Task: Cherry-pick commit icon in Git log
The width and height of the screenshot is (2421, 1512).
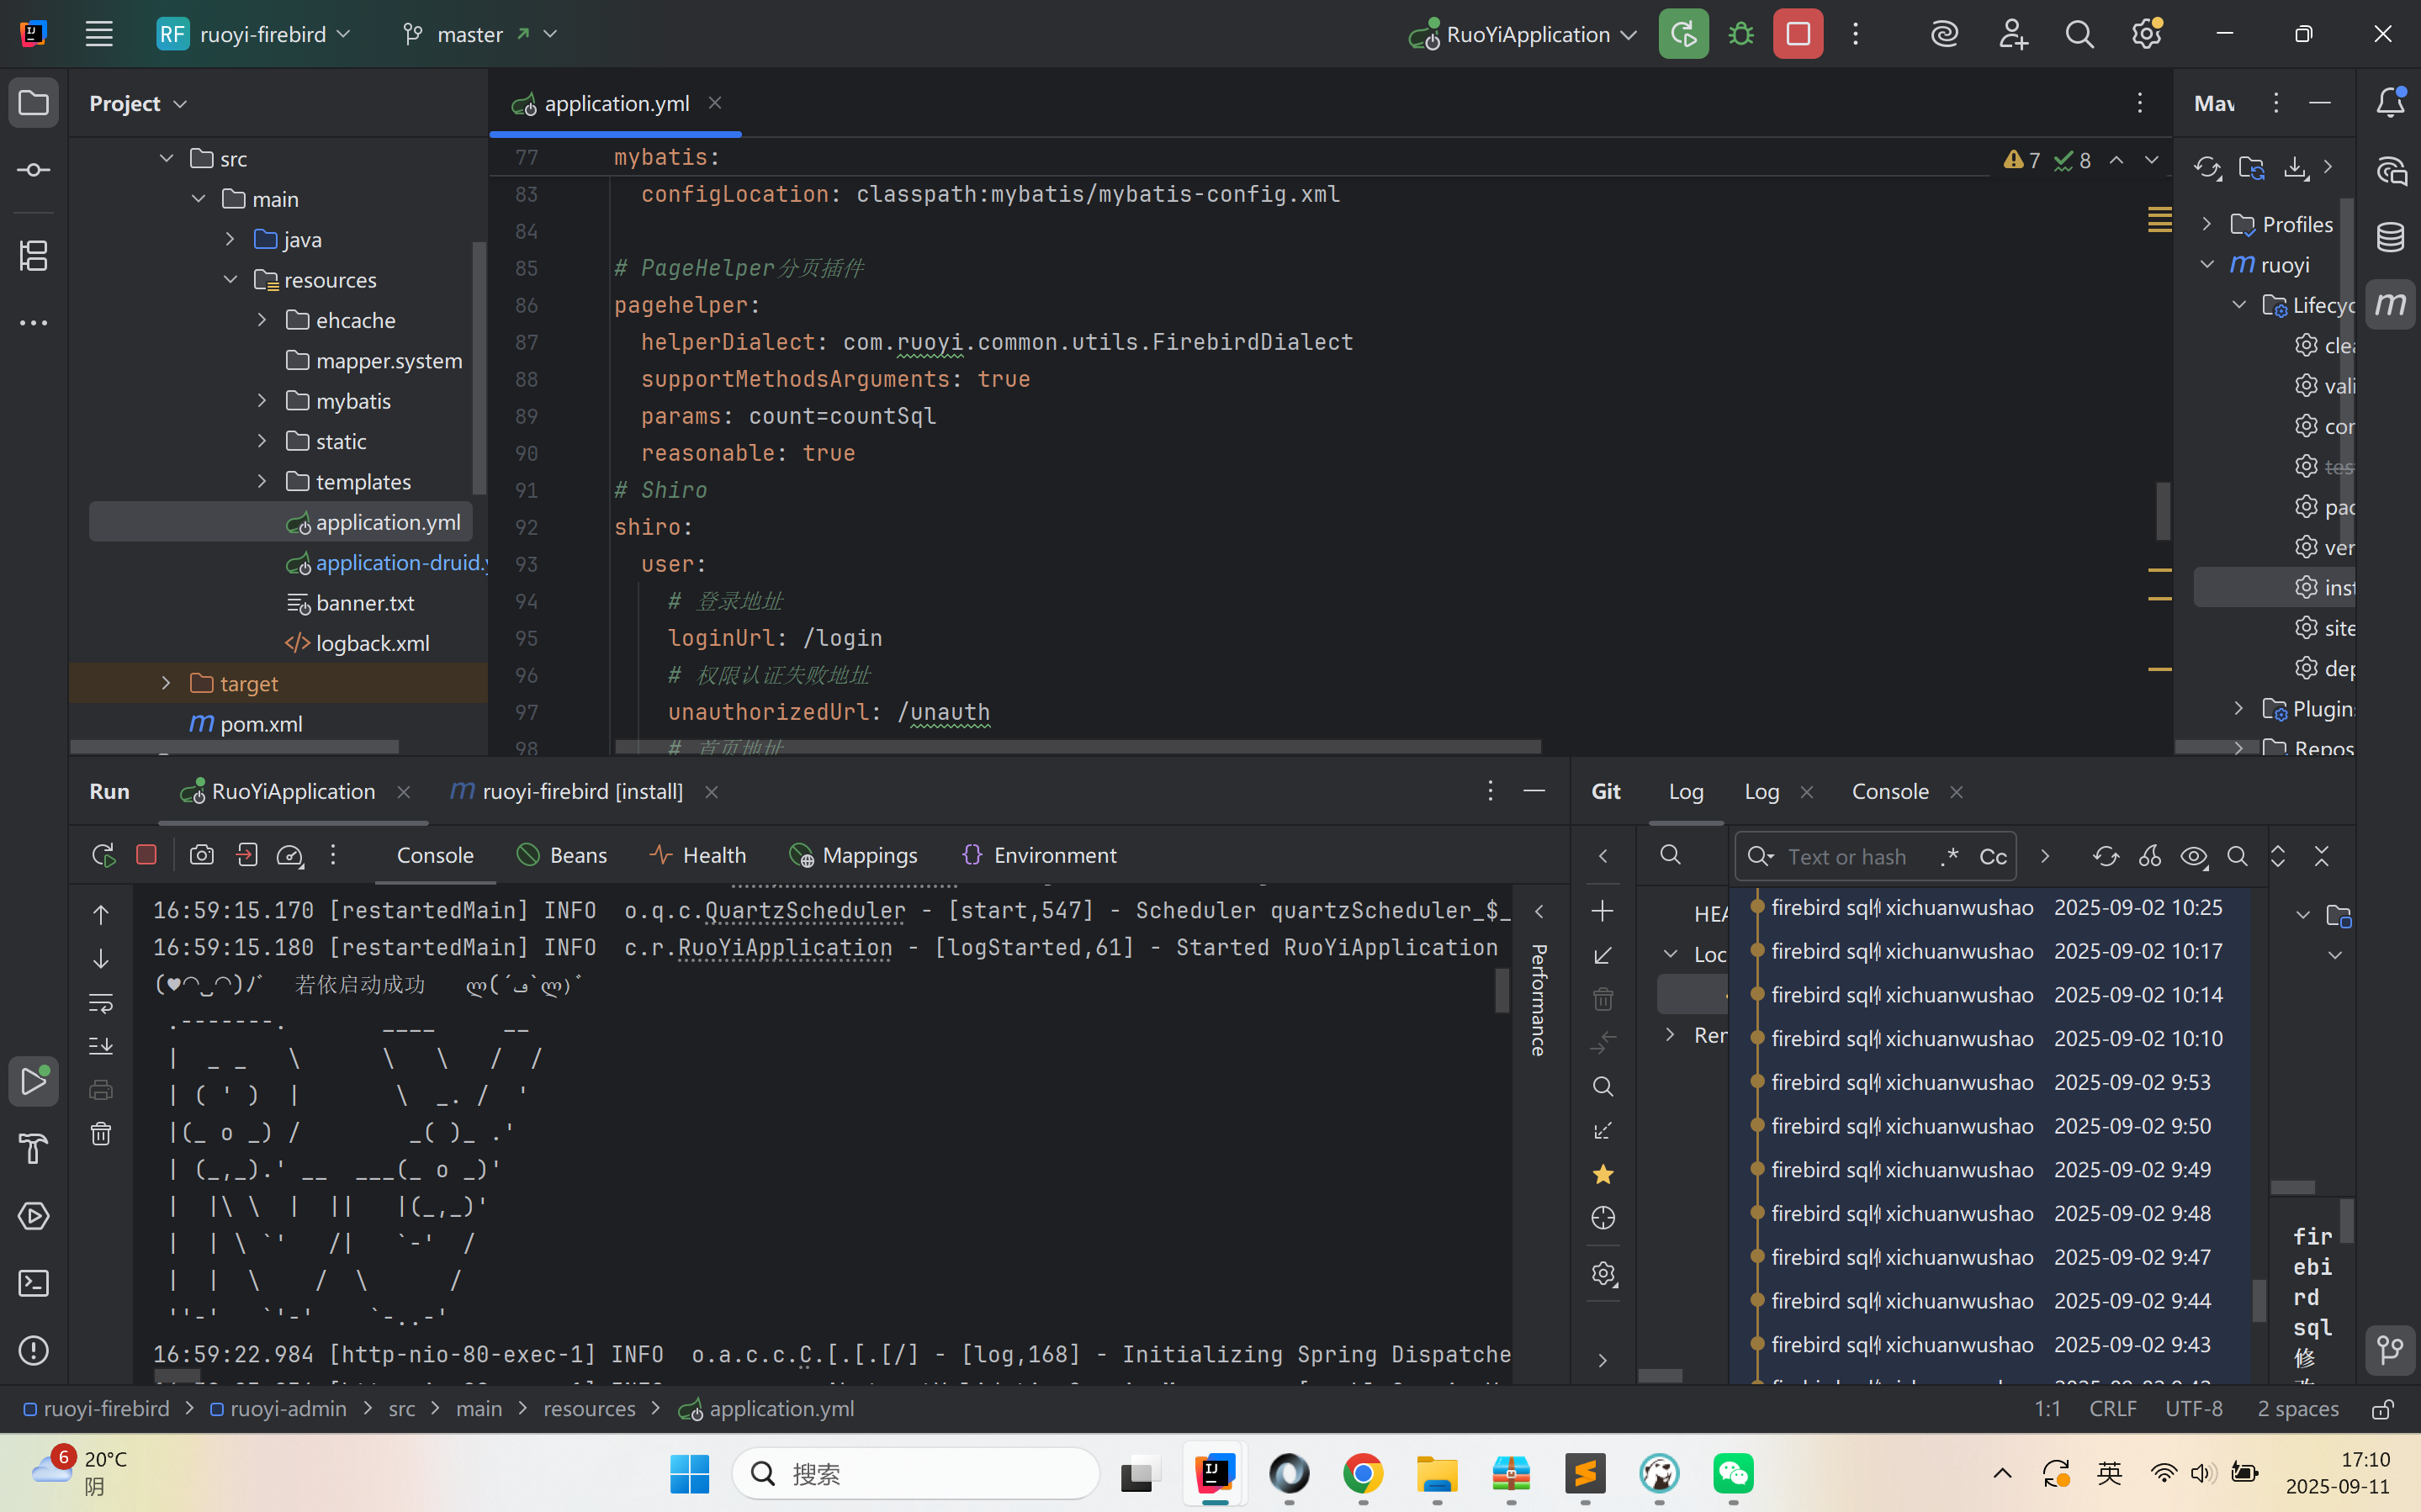Action: click(x=2150, y=856)
